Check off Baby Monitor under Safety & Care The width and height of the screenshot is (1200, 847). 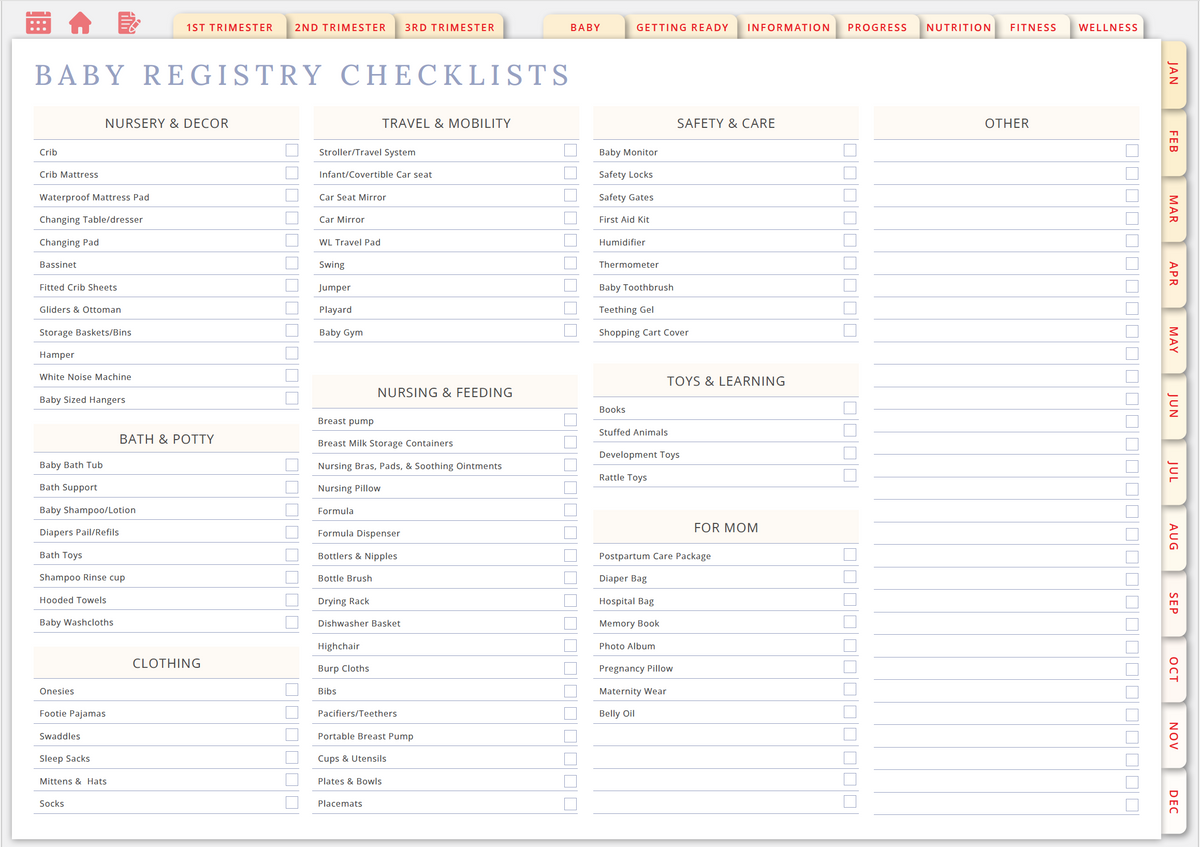[850, 152]
